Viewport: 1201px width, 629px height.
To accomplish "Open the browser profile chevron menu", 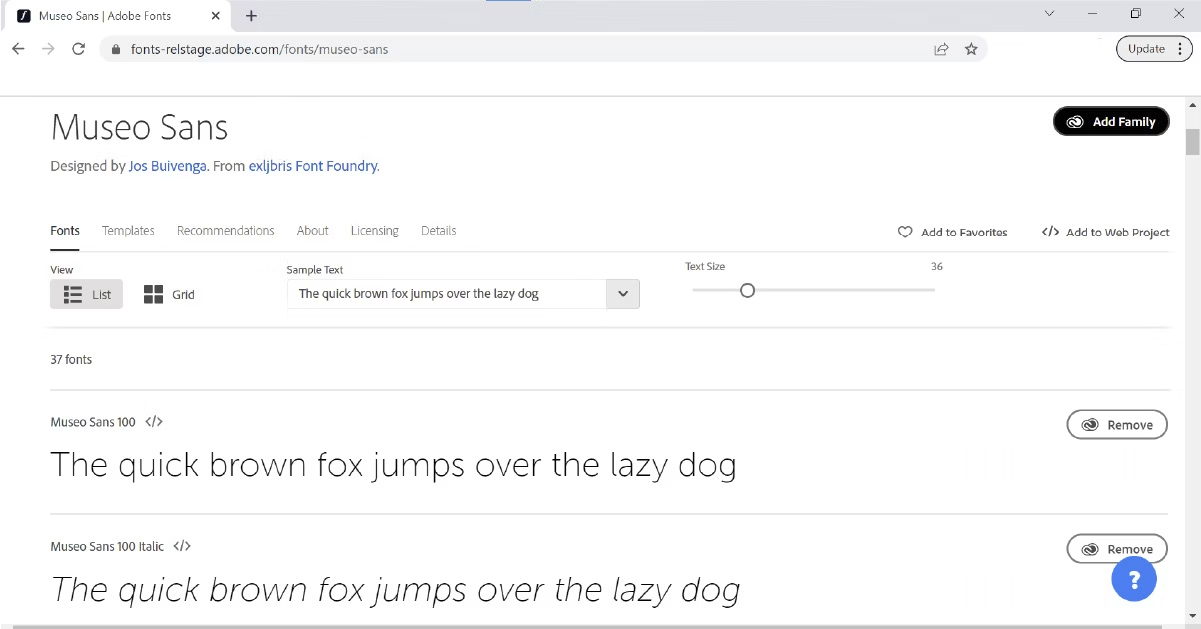I will coord(1049,14).
